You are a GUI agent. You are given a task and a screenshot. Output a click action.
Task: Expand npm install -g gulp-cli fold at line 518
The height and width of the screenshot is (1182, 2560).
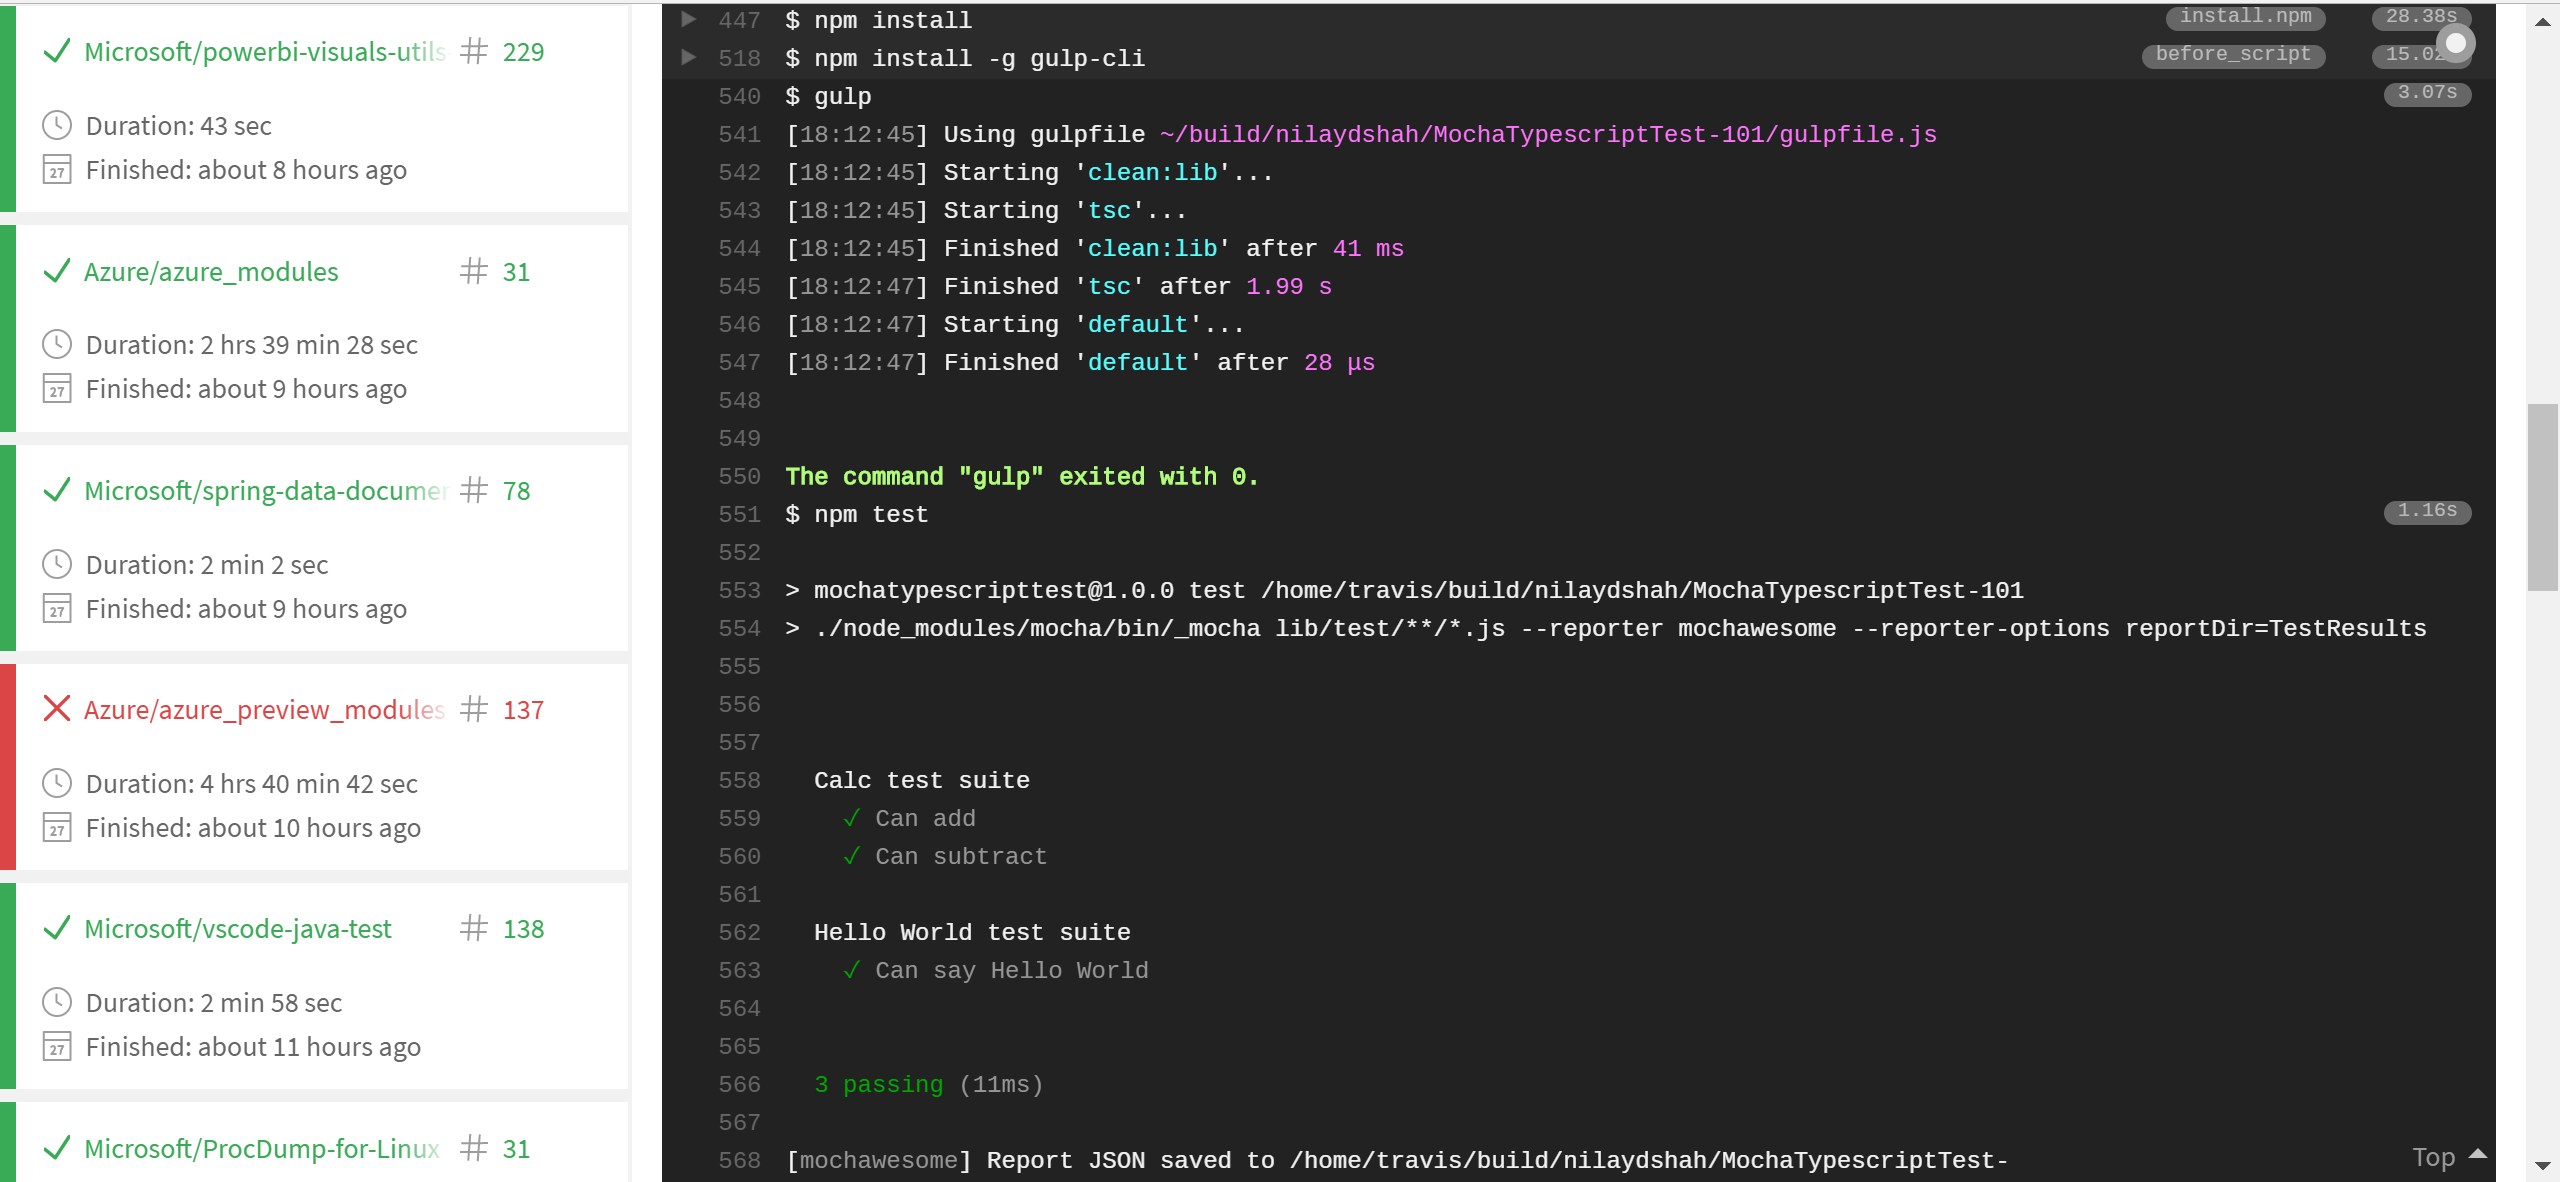pos(688,57)
